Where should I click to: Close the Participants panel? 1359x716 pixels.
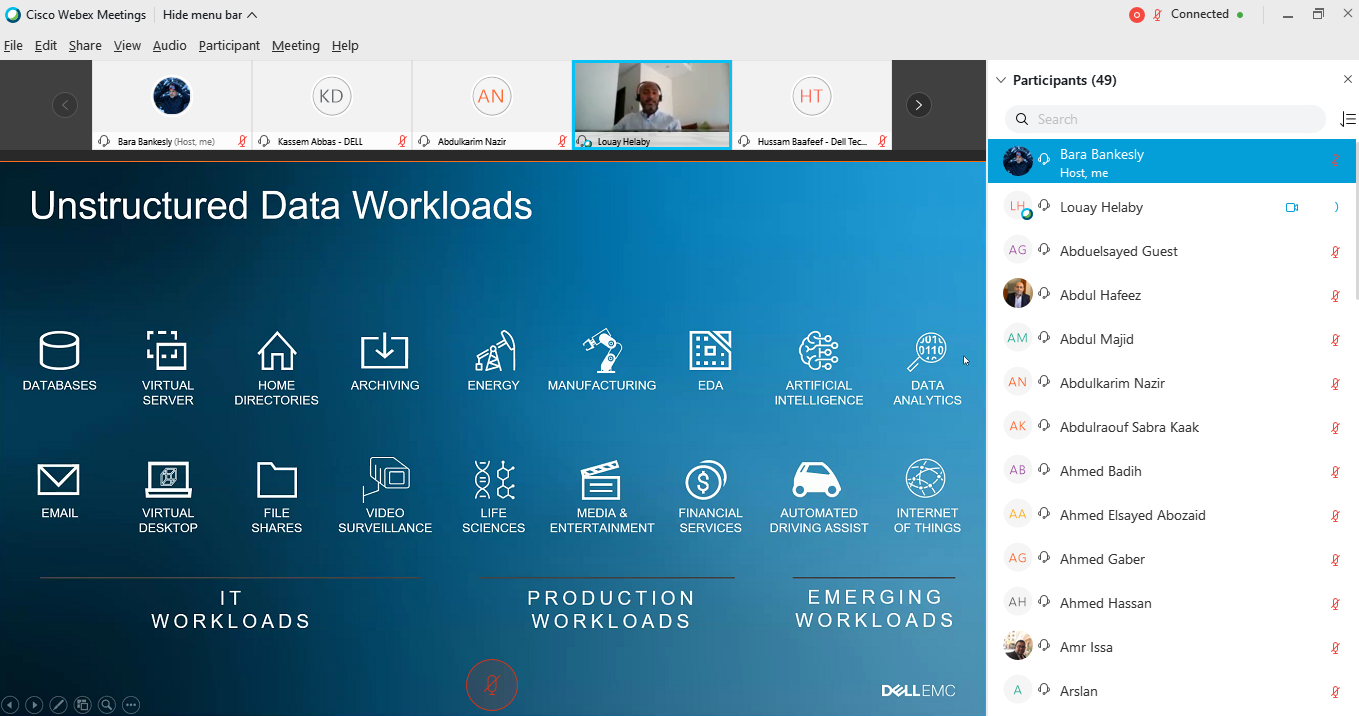pos(1347,80)
